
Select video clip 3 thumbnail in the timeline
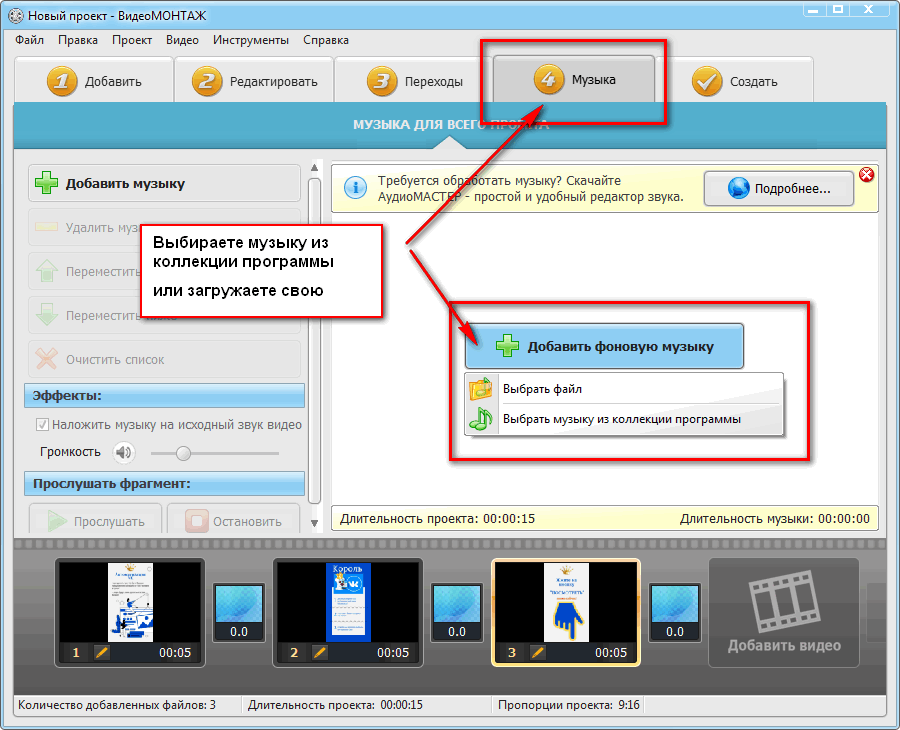pyautogui.click(x=566, y=612)
